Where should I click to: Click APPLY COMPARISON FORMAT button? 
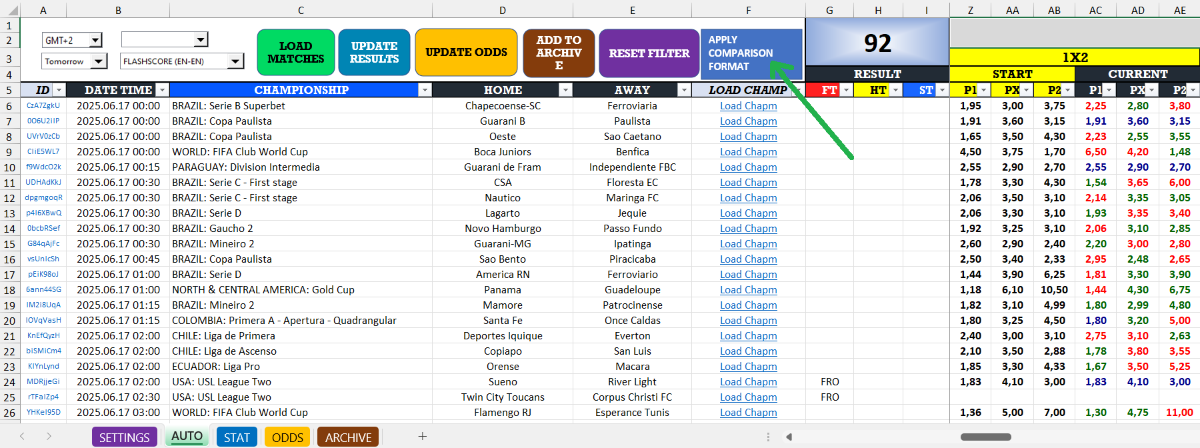[x=751, y=53]
